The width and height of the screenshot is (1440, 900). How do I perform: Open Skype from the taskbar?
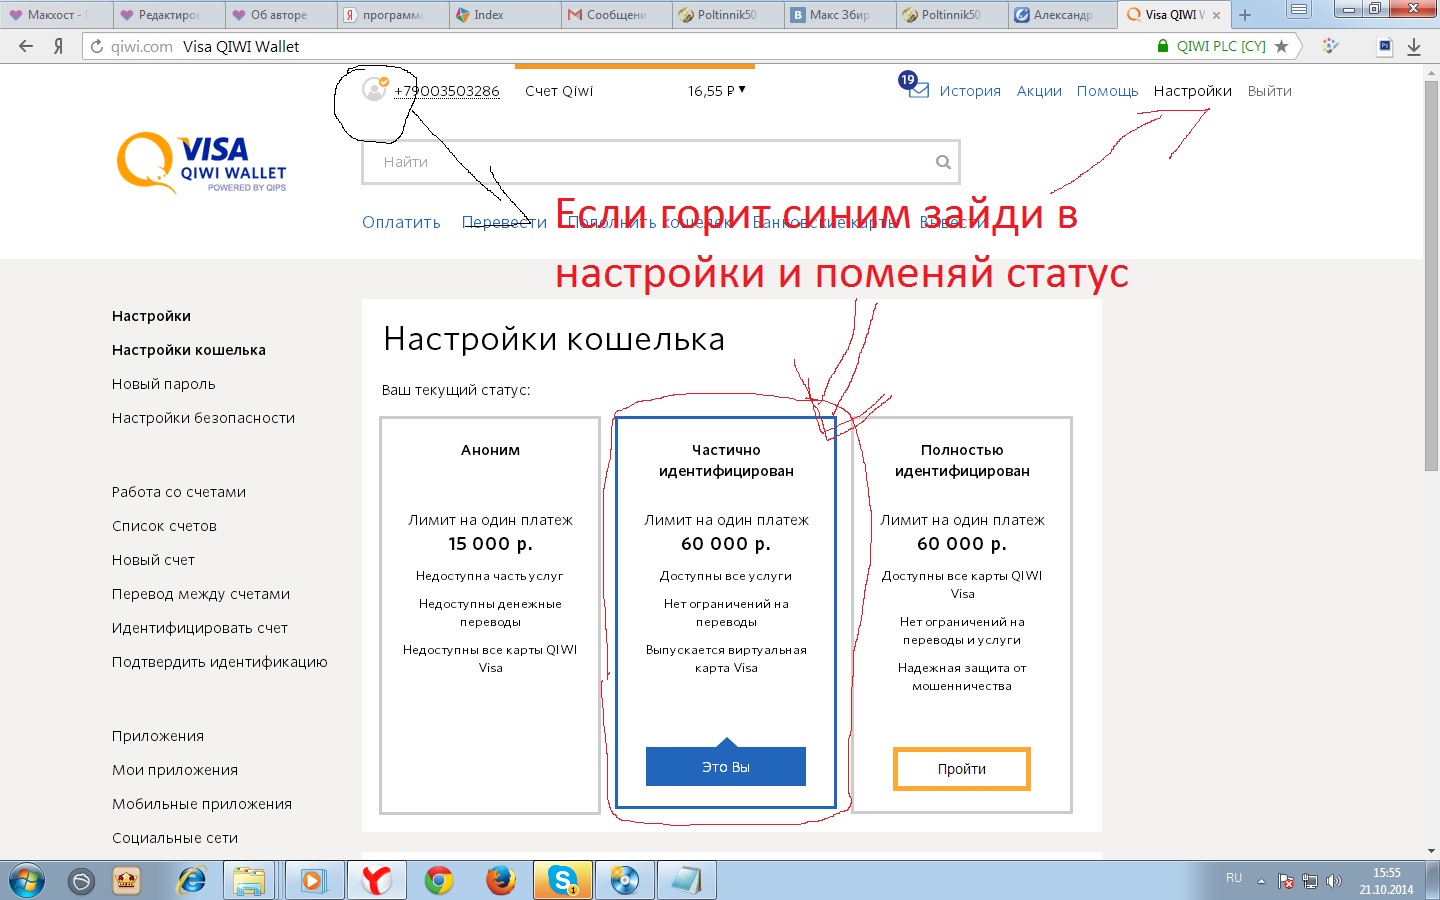pyautogui.click(x=563, y=881)
